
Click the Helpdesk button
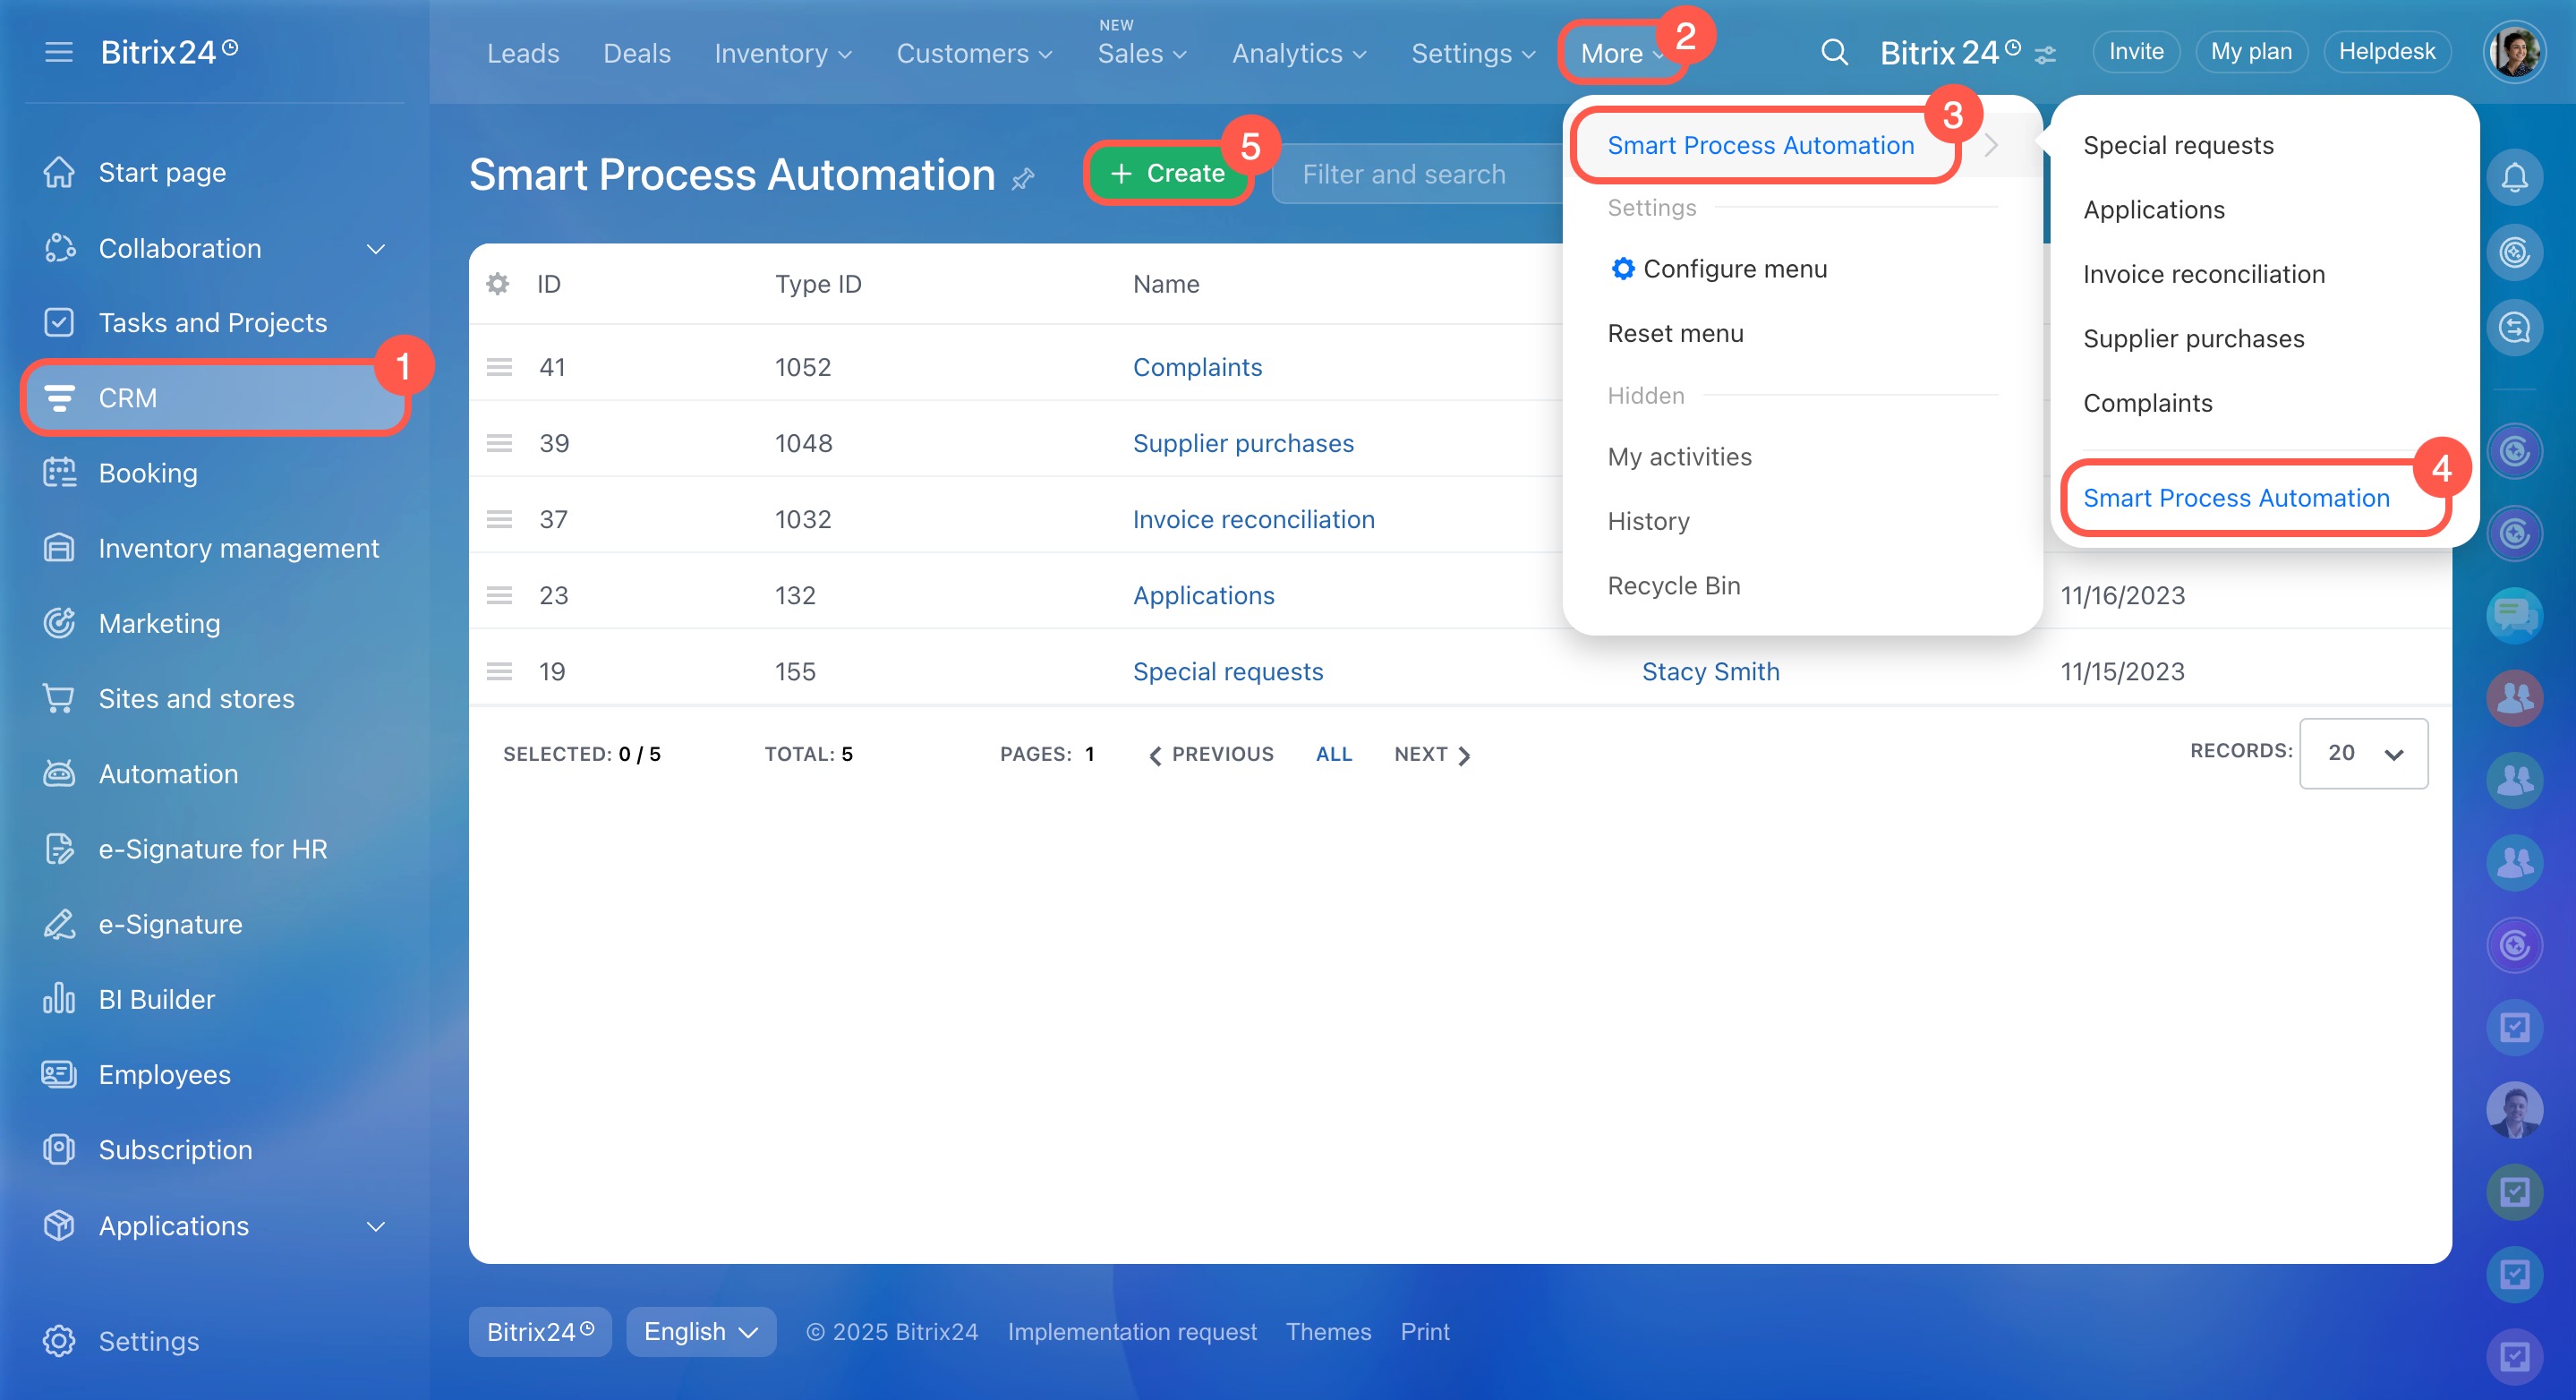pyautogui.click(x=2387, y=52)
